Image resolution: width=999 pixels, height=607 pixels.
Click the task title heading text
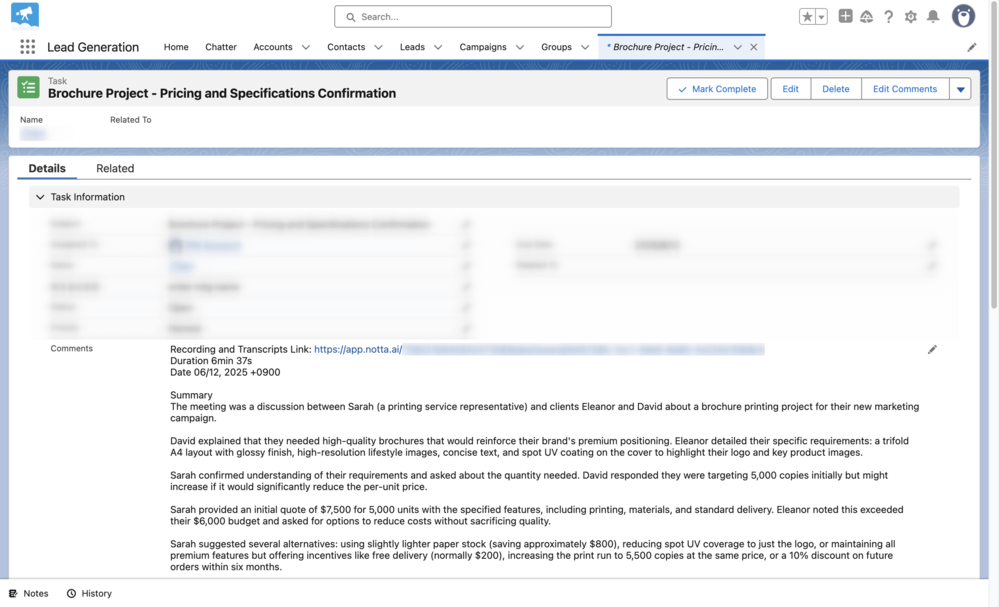tap(222, 93)
